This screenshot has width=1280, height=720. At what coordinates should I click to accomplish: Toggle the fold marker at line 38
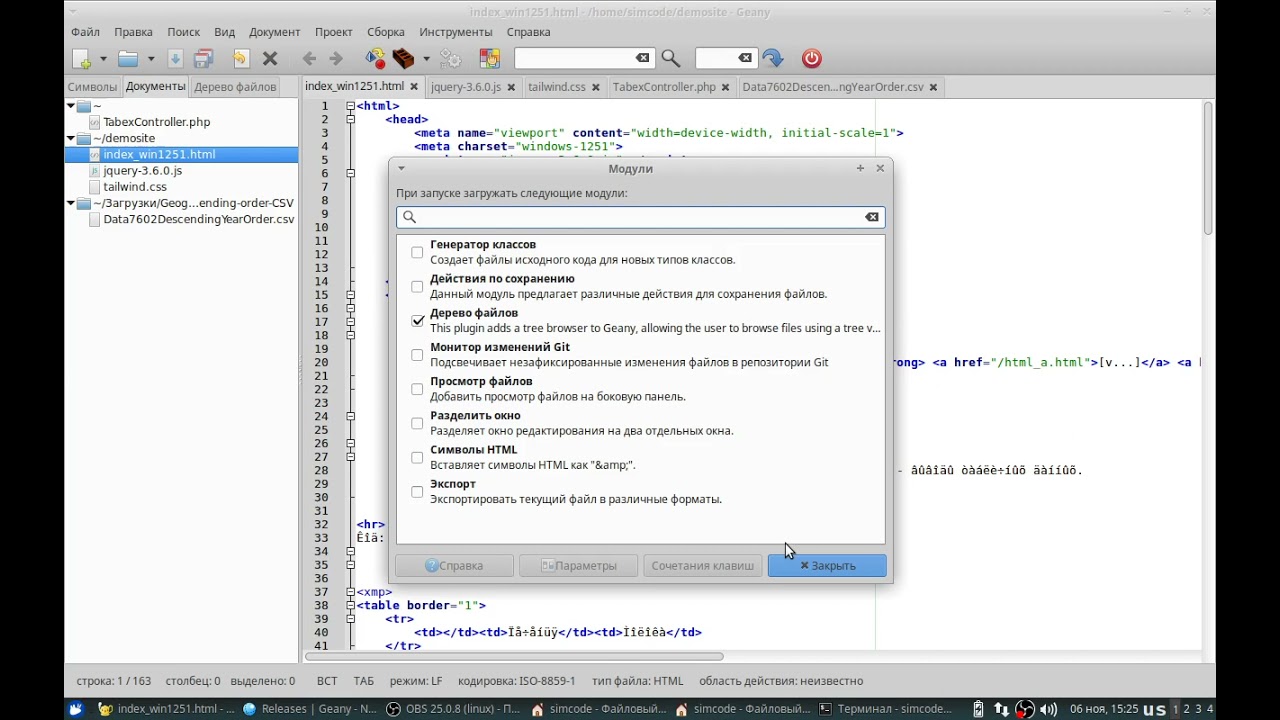351,605
